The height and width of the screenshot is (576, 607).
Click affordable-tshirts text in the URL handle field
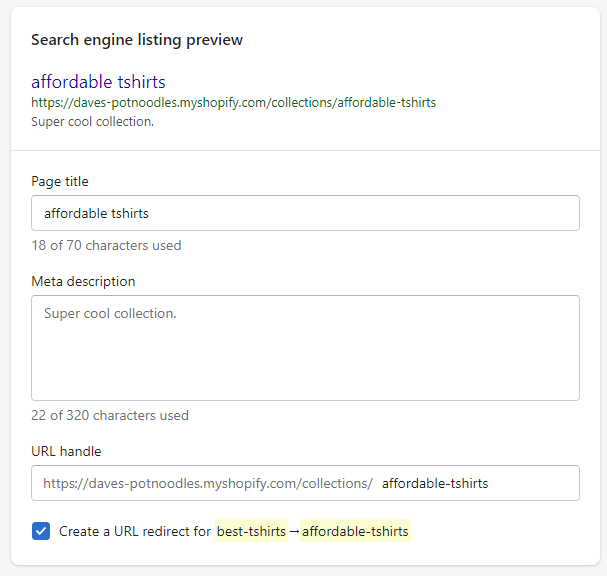tap(435, 483)
